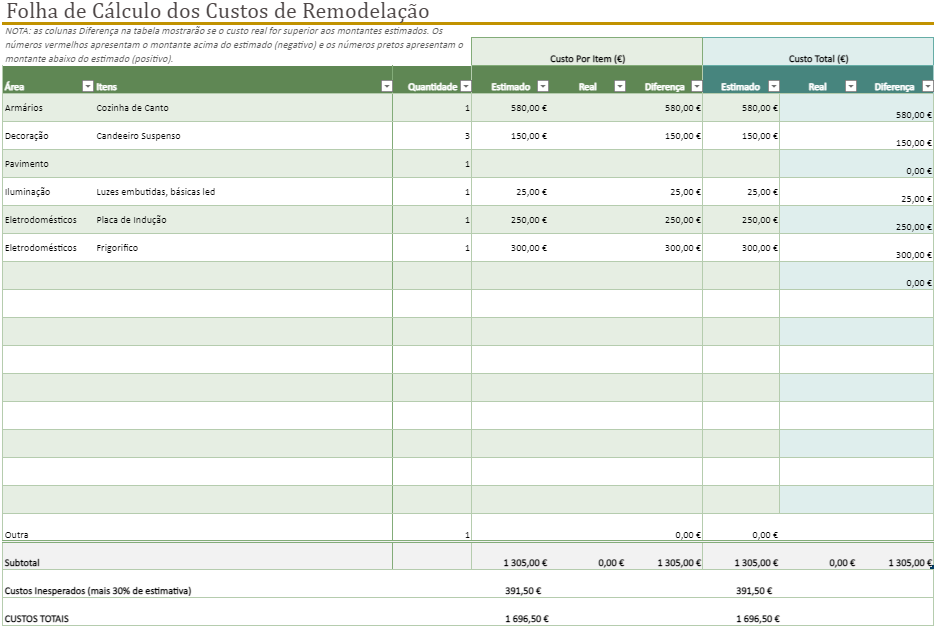Screen dimensions: 941x632
Task: Select per-item Estimado subtotal '1 305,00 €'
Action: (x=525, y=563)
